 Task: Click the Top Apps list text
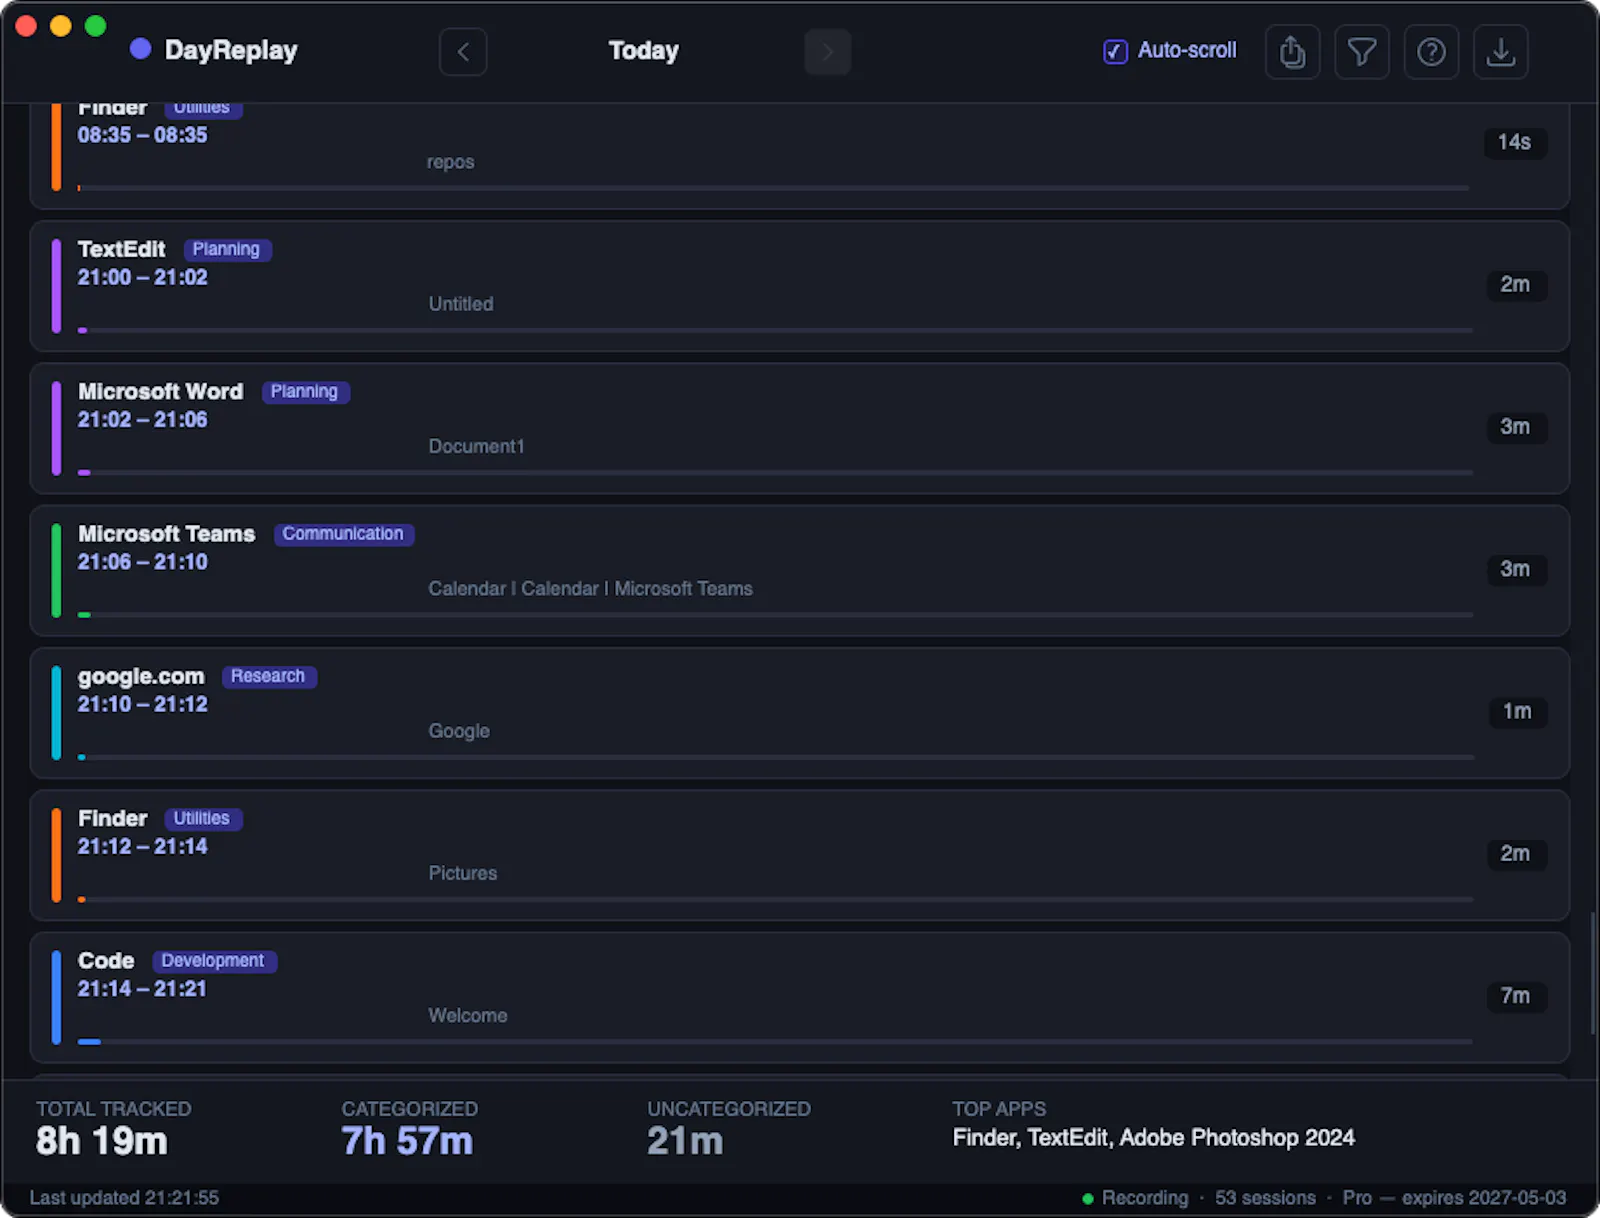click(1153, 1138)
